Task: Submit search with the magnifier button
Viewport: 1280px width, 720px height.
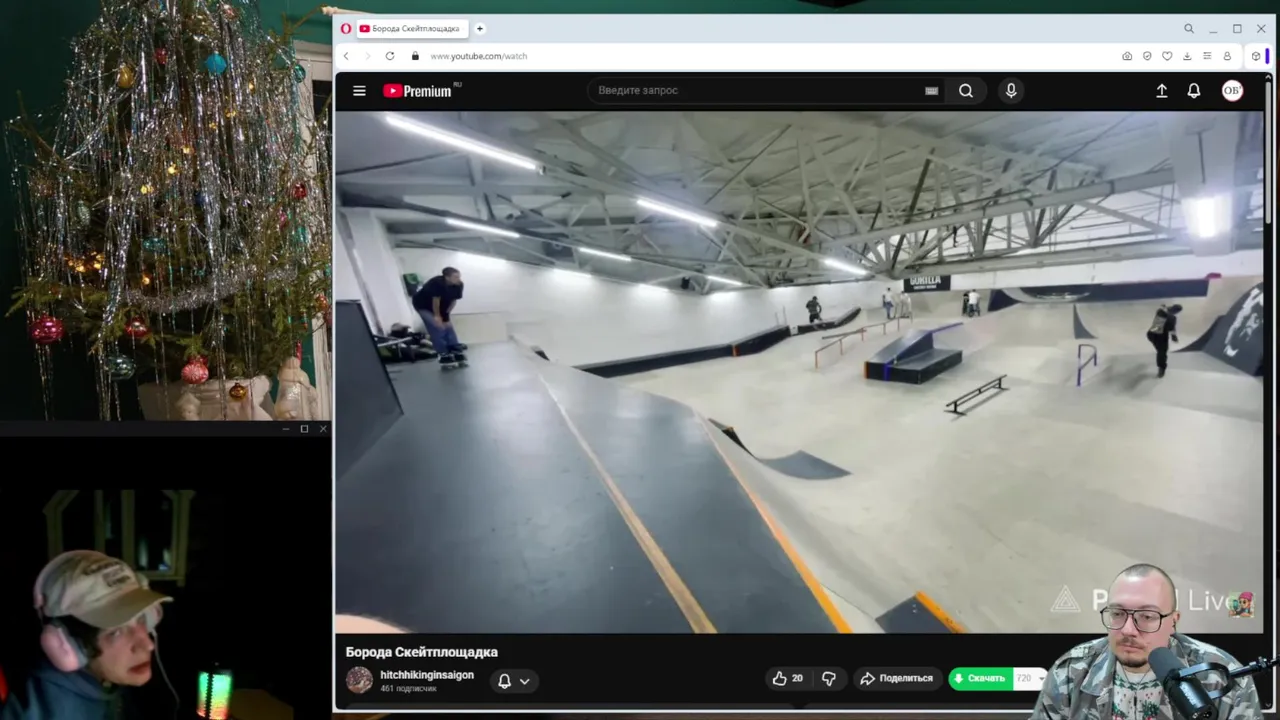Action: [x=966, y=90]
